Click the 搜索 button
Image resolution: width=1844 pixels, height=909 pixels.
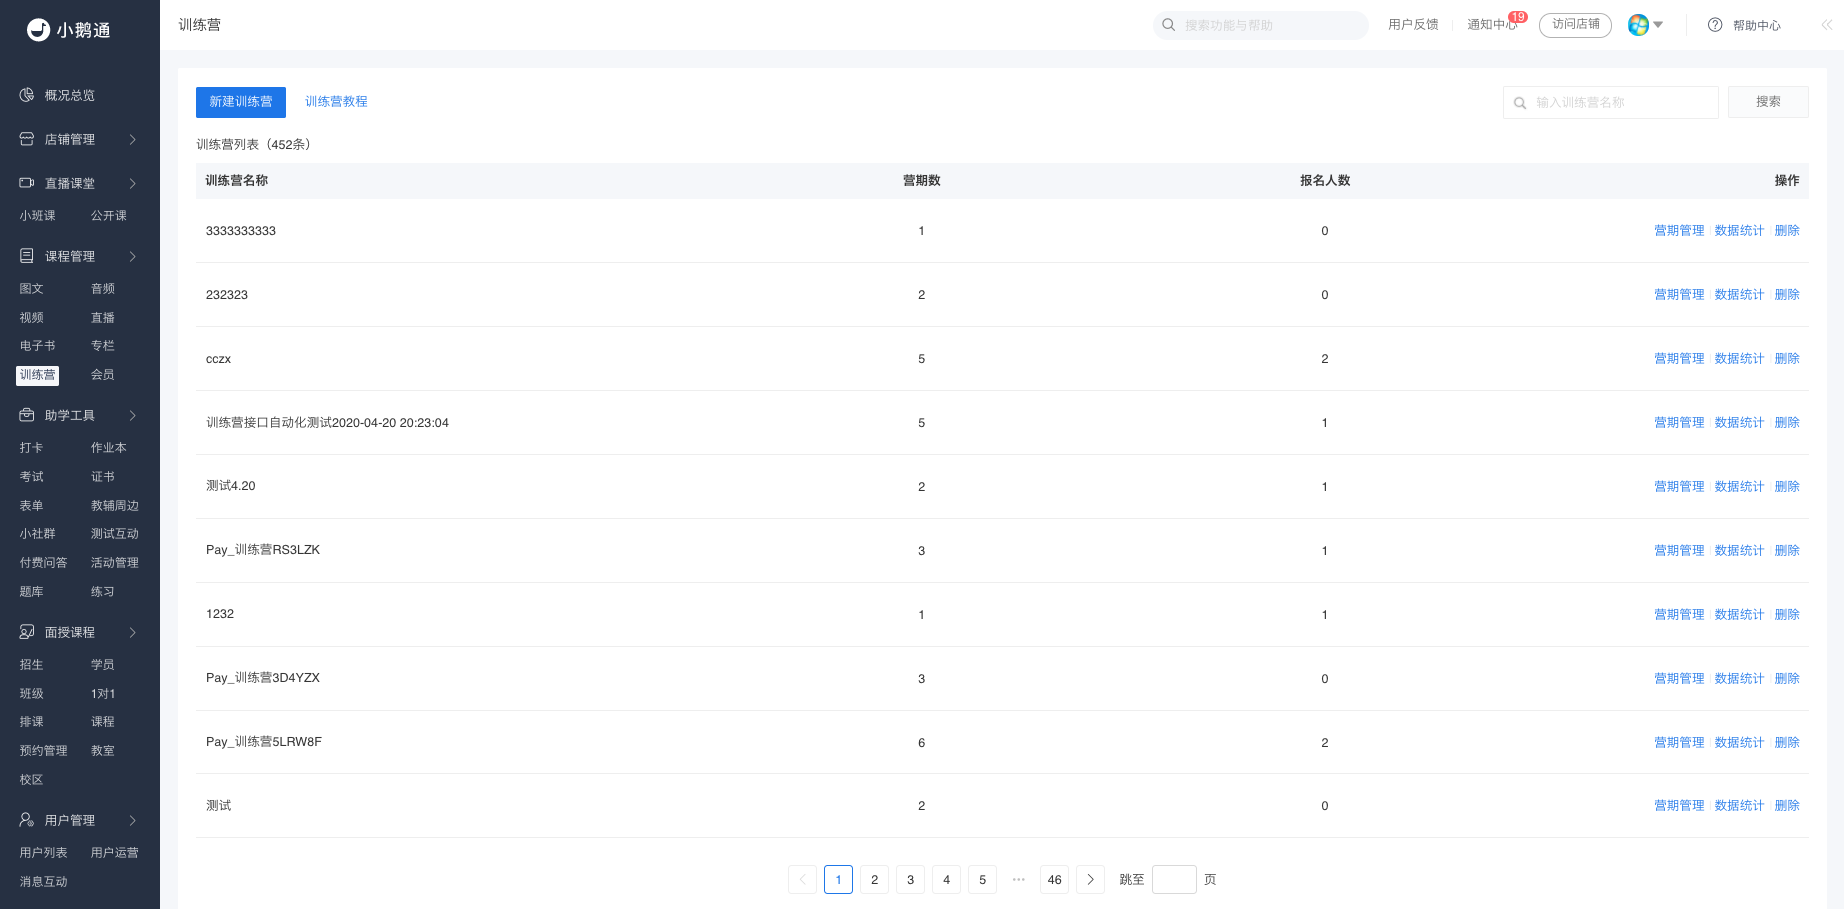(1768, 102)
